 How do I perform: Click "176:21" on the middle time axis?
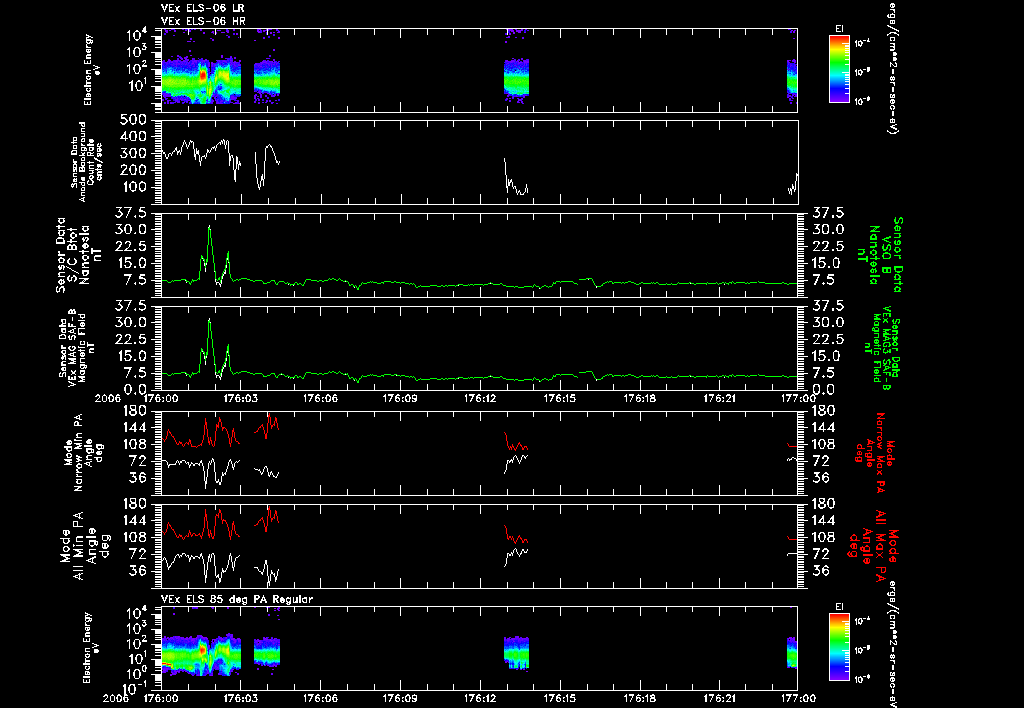pos(719,398)
